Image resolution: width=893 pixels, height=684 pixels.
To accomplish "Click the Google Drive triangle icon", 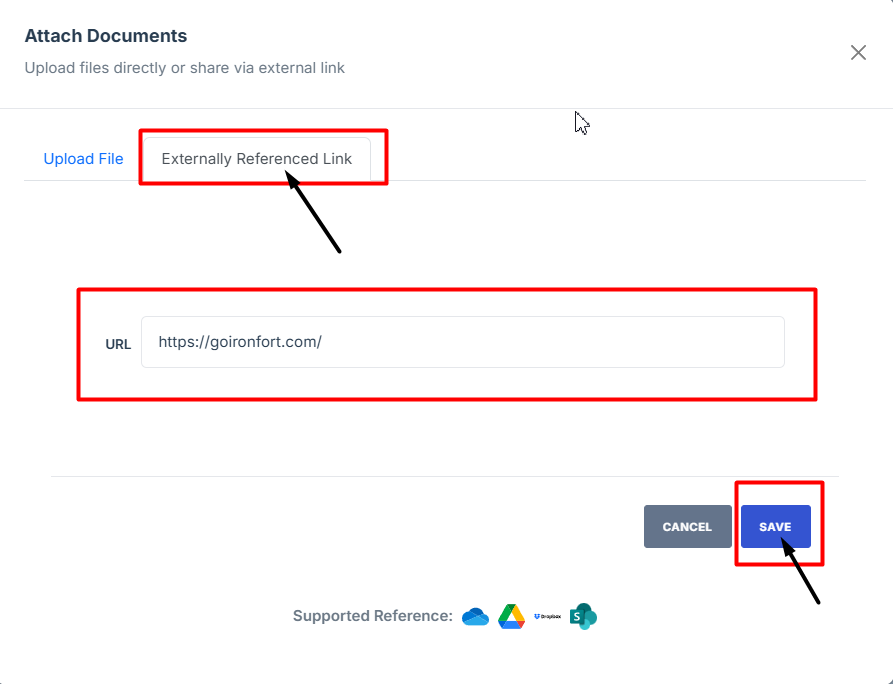I will click(512, 617).
